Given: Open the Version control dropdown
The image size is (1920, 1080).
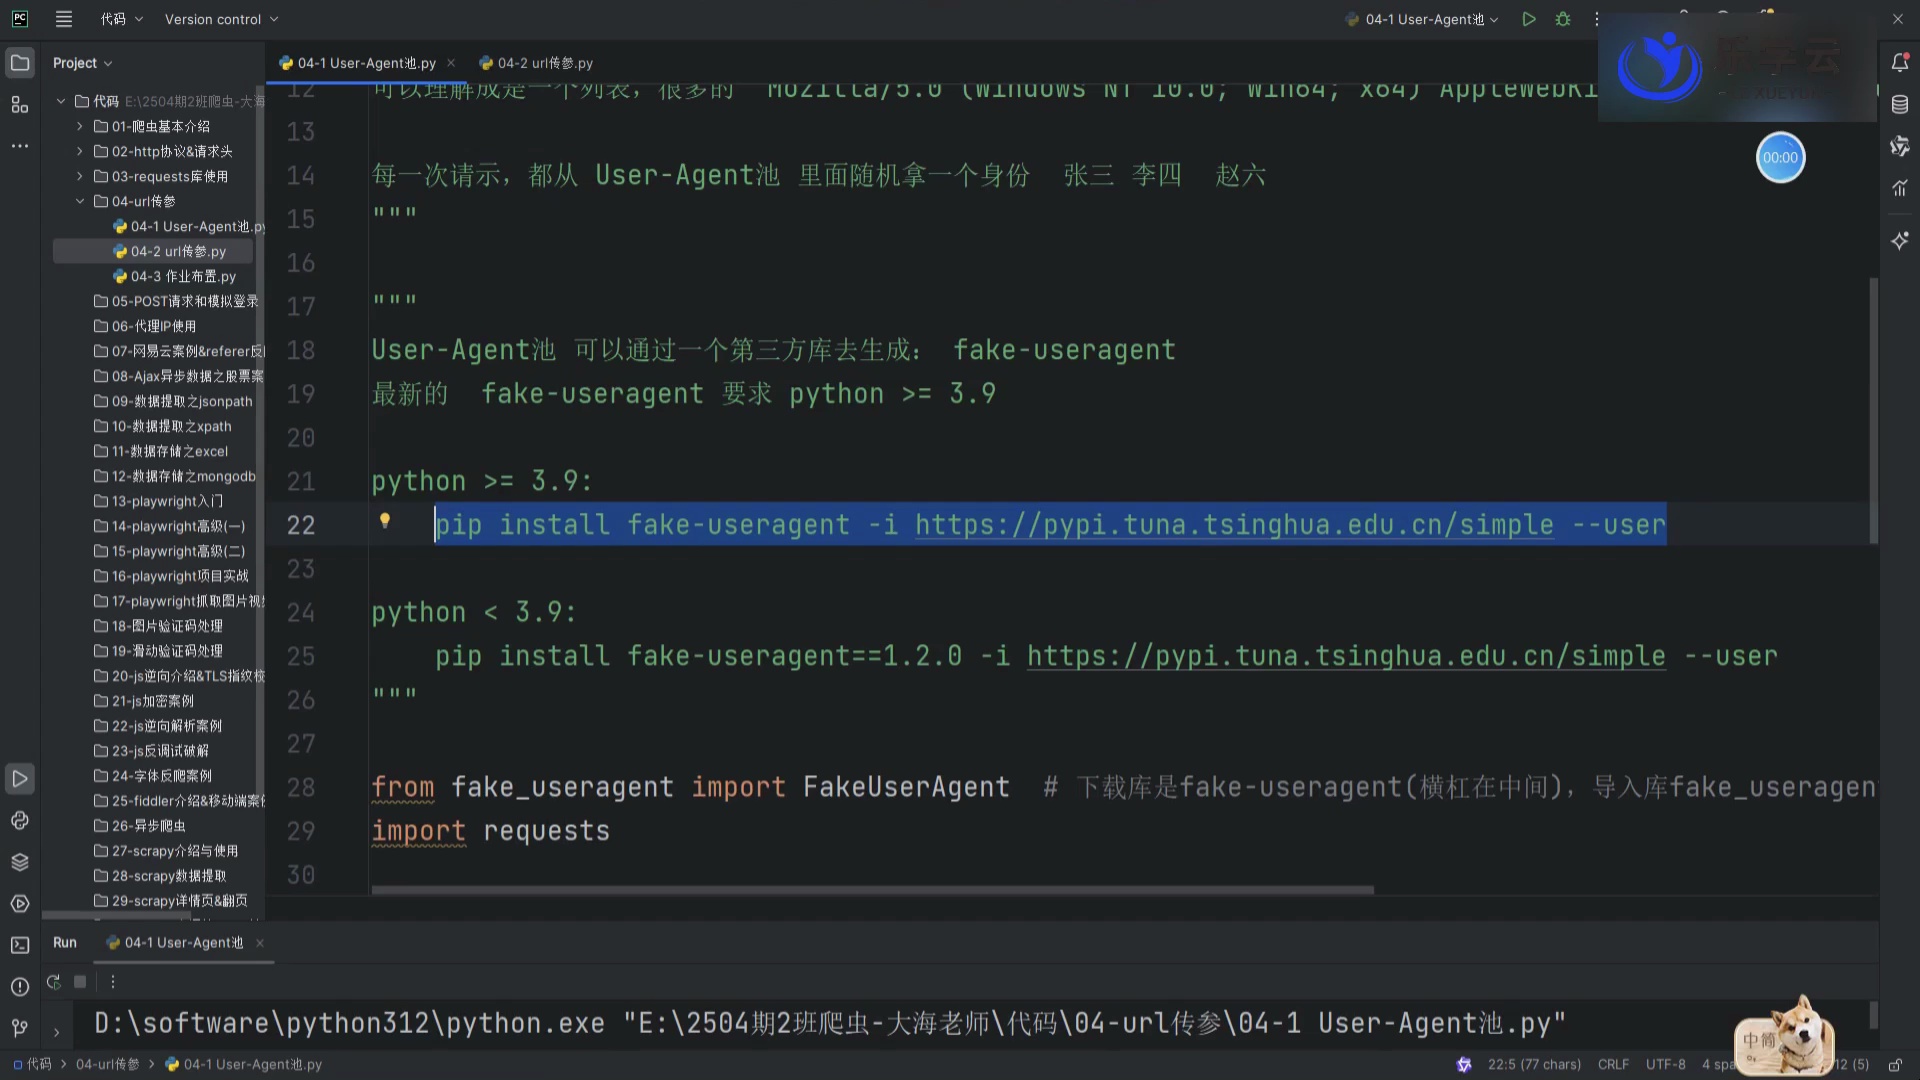Looking at the screenshot, I should (x=221, y=19).
